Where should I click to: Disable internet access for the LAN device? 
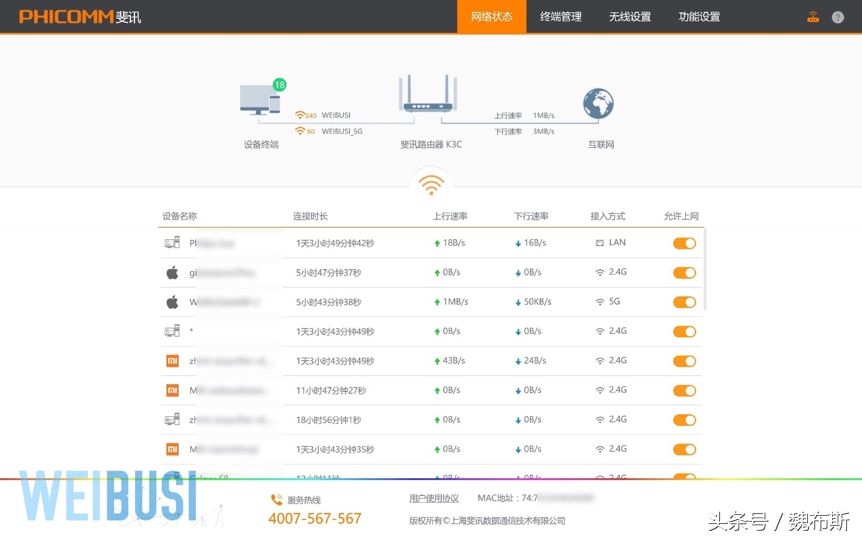684,243
